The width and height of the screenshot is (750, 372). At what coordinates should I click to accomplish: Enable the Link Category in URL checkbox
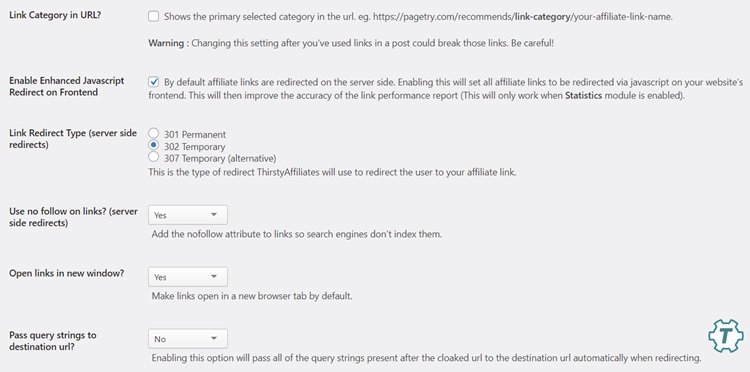(x=154, y=17)
